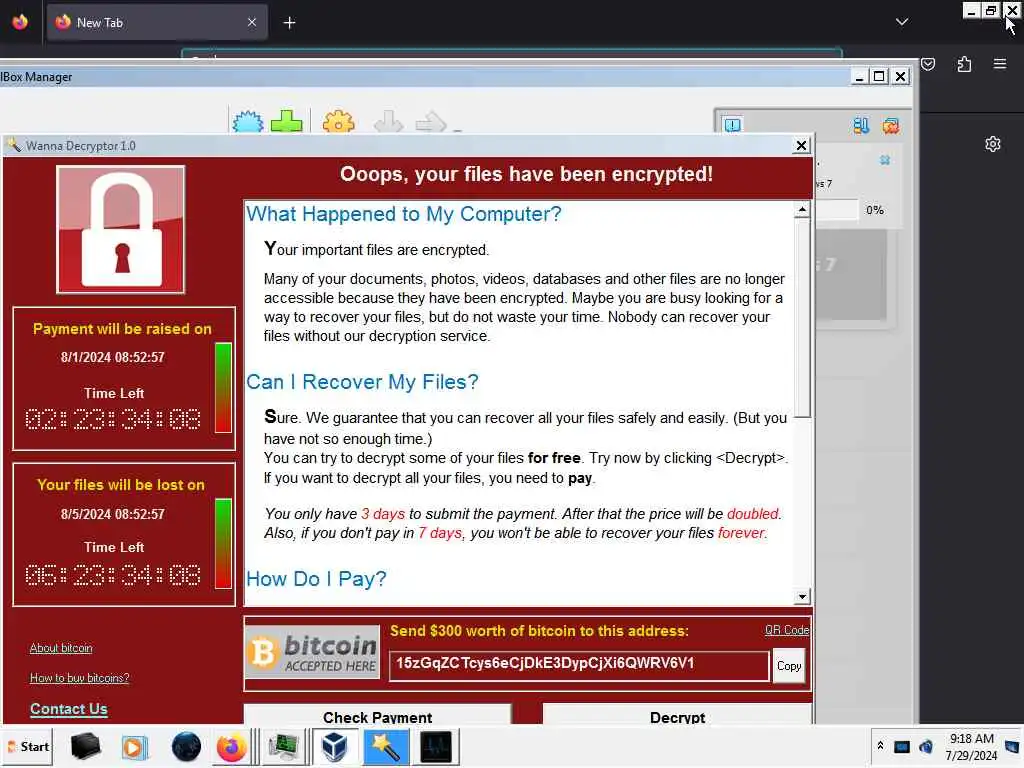Click the About bitcoin link
The image size is (1024, 768).
[61, 648]
